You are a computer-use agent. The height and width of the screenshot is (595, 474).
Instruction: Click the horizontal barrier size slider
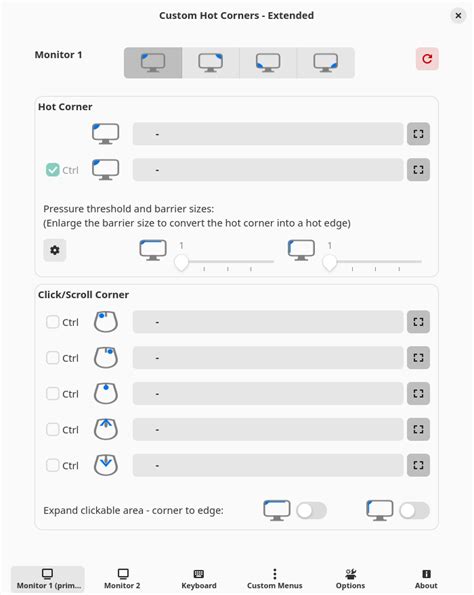coord(224,261)
